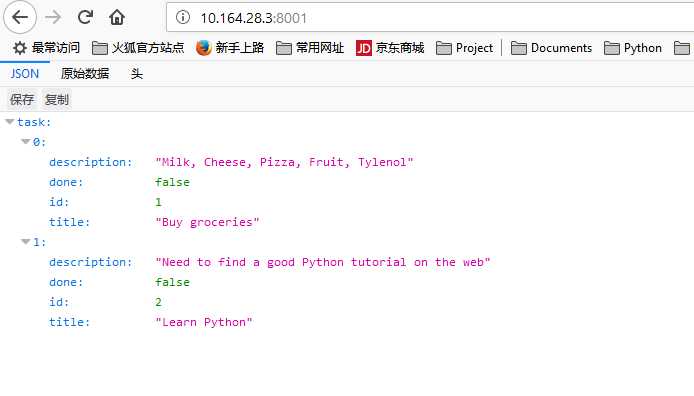The height and width of the screenshot is (396, 694).
Task: Click the title "Buy groceries"
Action: 207,222
